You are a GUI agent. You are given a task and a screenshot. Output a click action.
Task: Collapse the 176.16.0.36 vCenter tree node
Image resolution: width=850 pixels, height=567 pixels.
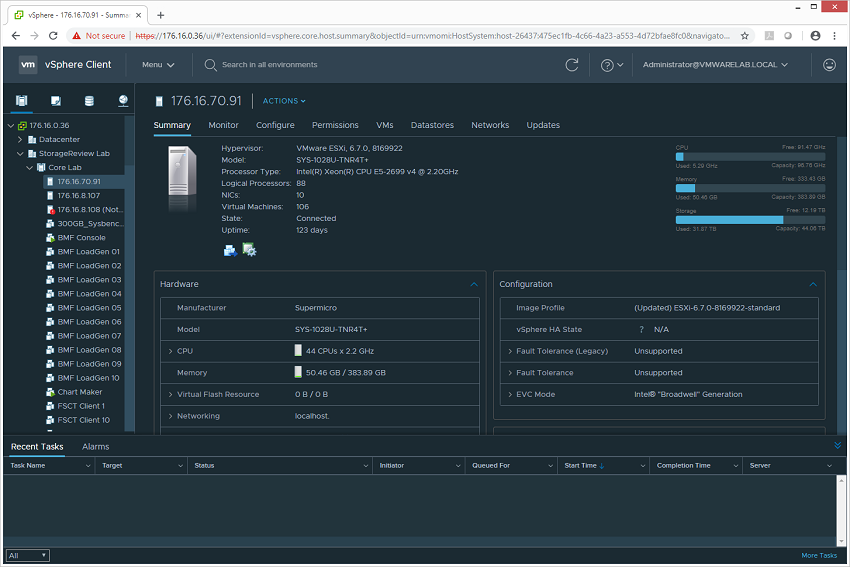11,126
